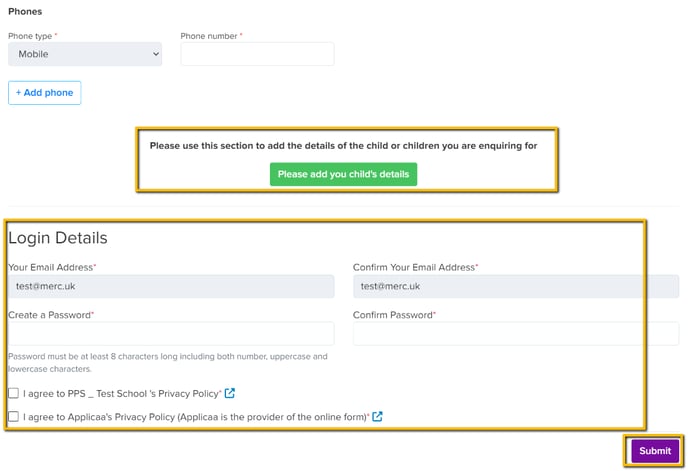Click the green add child's details button
Image resolution: width=688 pixels, height=471 pixels.
pos(343,174)
